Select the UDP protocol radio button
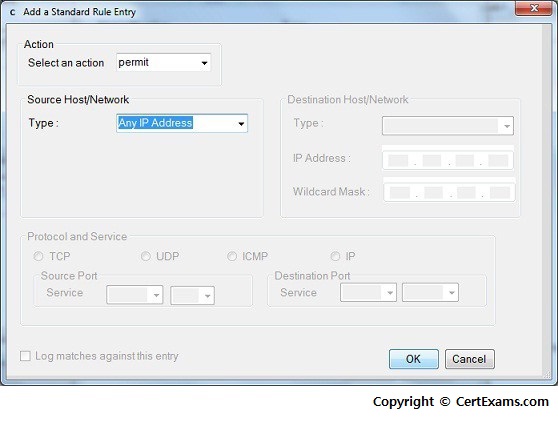 pos(146,256)
